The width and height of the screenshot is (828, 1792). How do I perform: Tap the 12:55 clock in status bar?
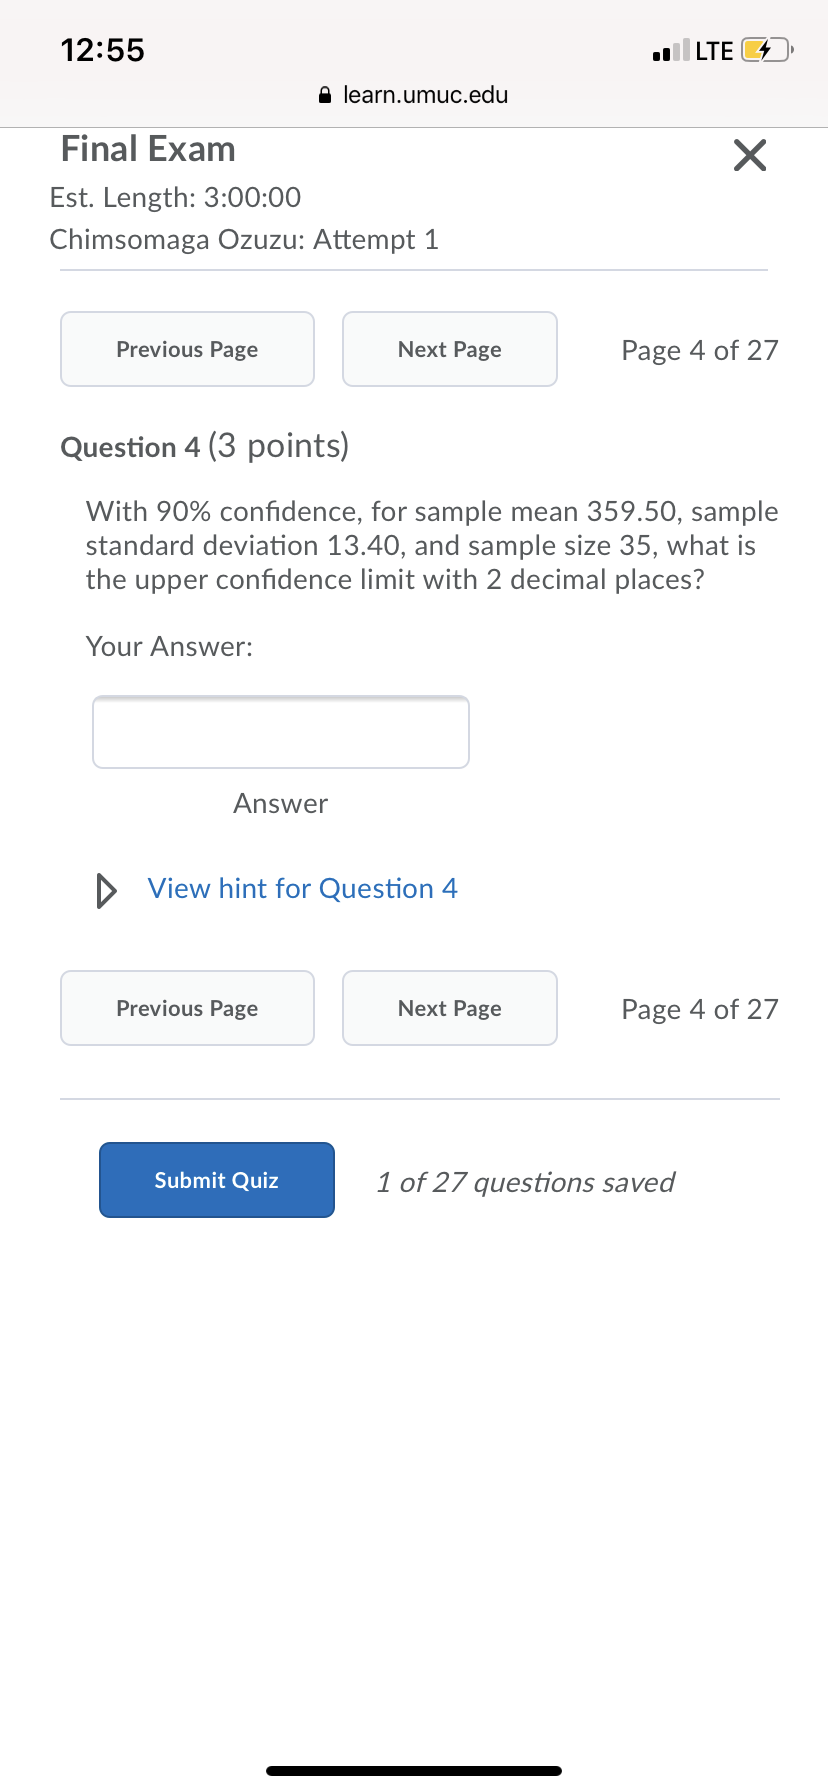coord(102,50)
